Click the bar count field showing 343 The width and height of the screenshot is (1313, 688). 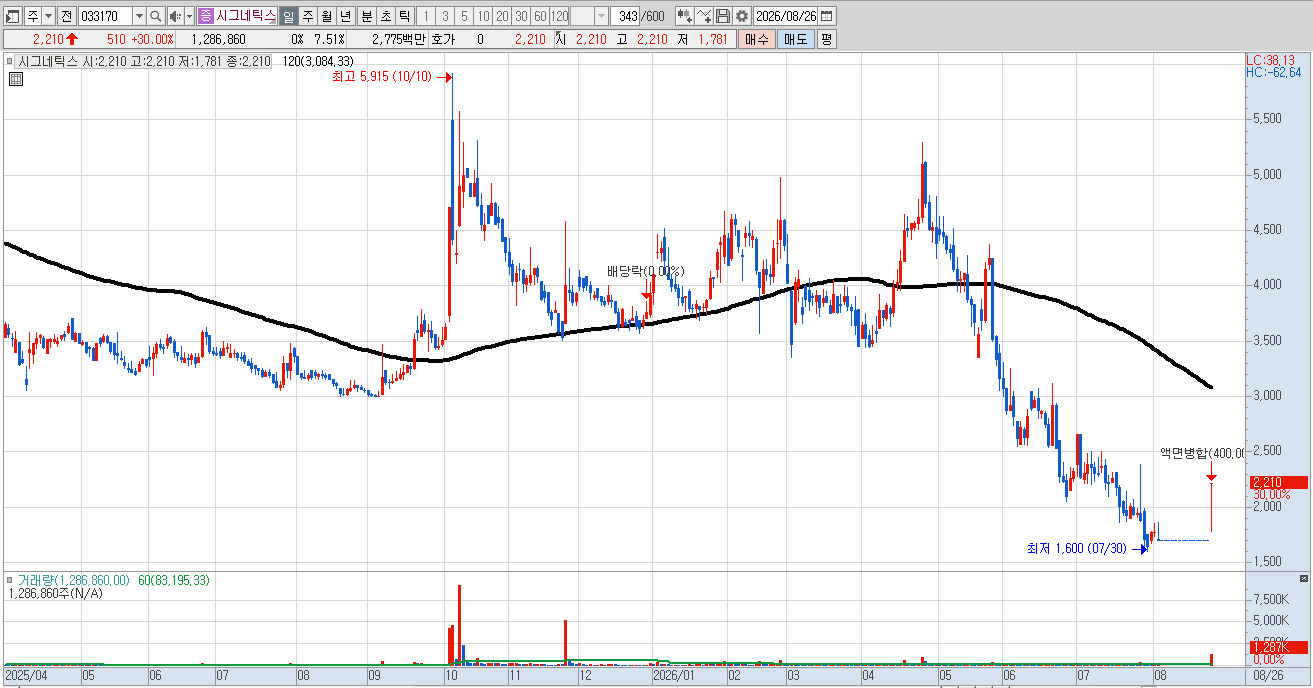[x=626, y=16]
